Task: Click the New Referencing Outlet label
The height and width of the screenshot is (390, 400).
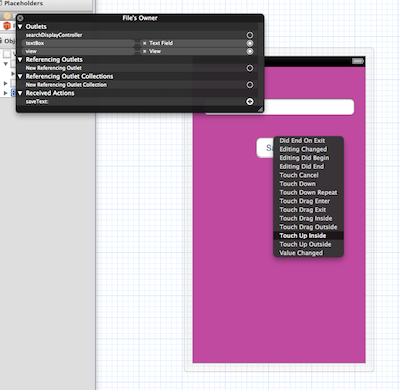Action: (54, 68)
